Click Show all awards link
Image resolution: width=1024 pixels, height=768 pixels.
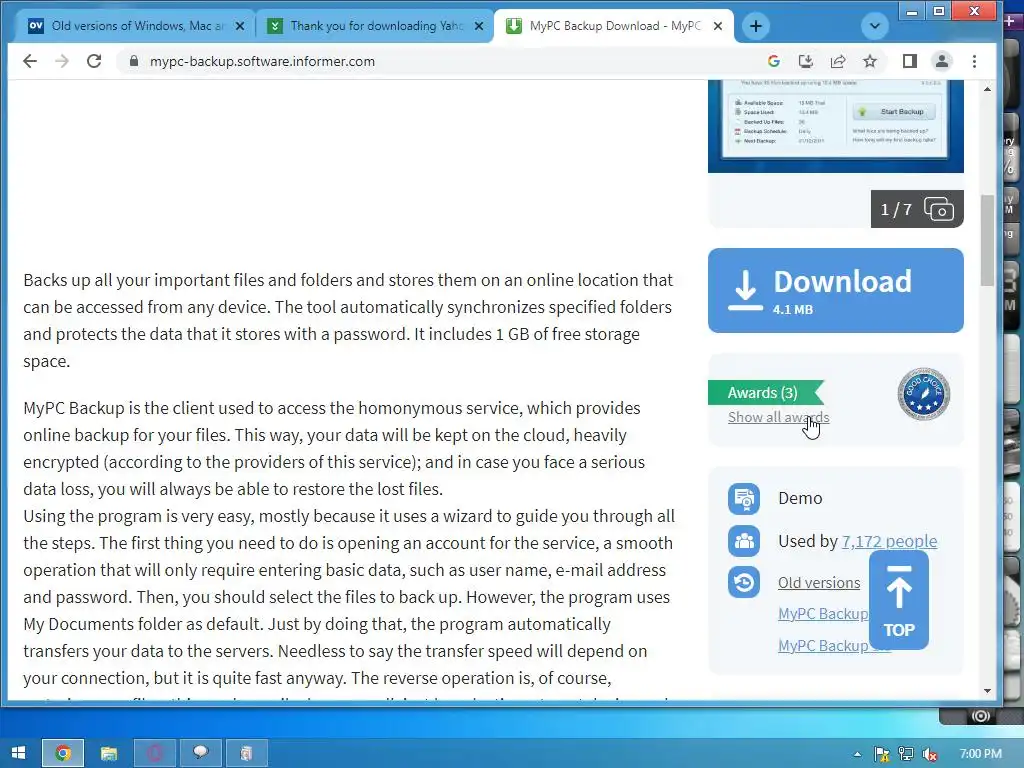pos(778,417)
